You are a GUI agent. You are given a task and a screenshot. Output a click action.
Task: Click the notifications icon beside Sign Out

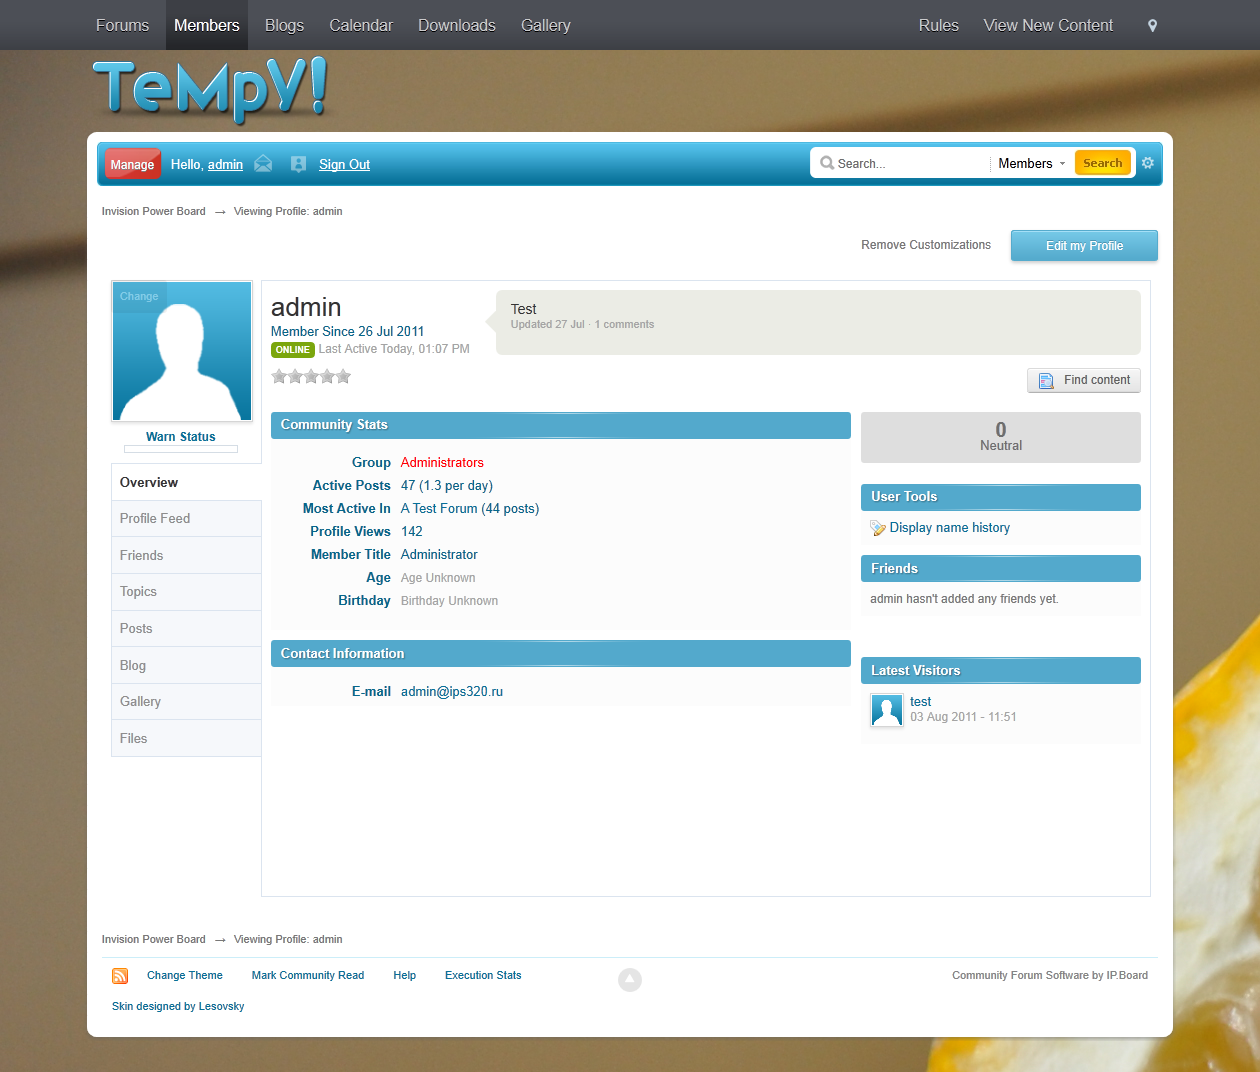(x=298, y=164)
